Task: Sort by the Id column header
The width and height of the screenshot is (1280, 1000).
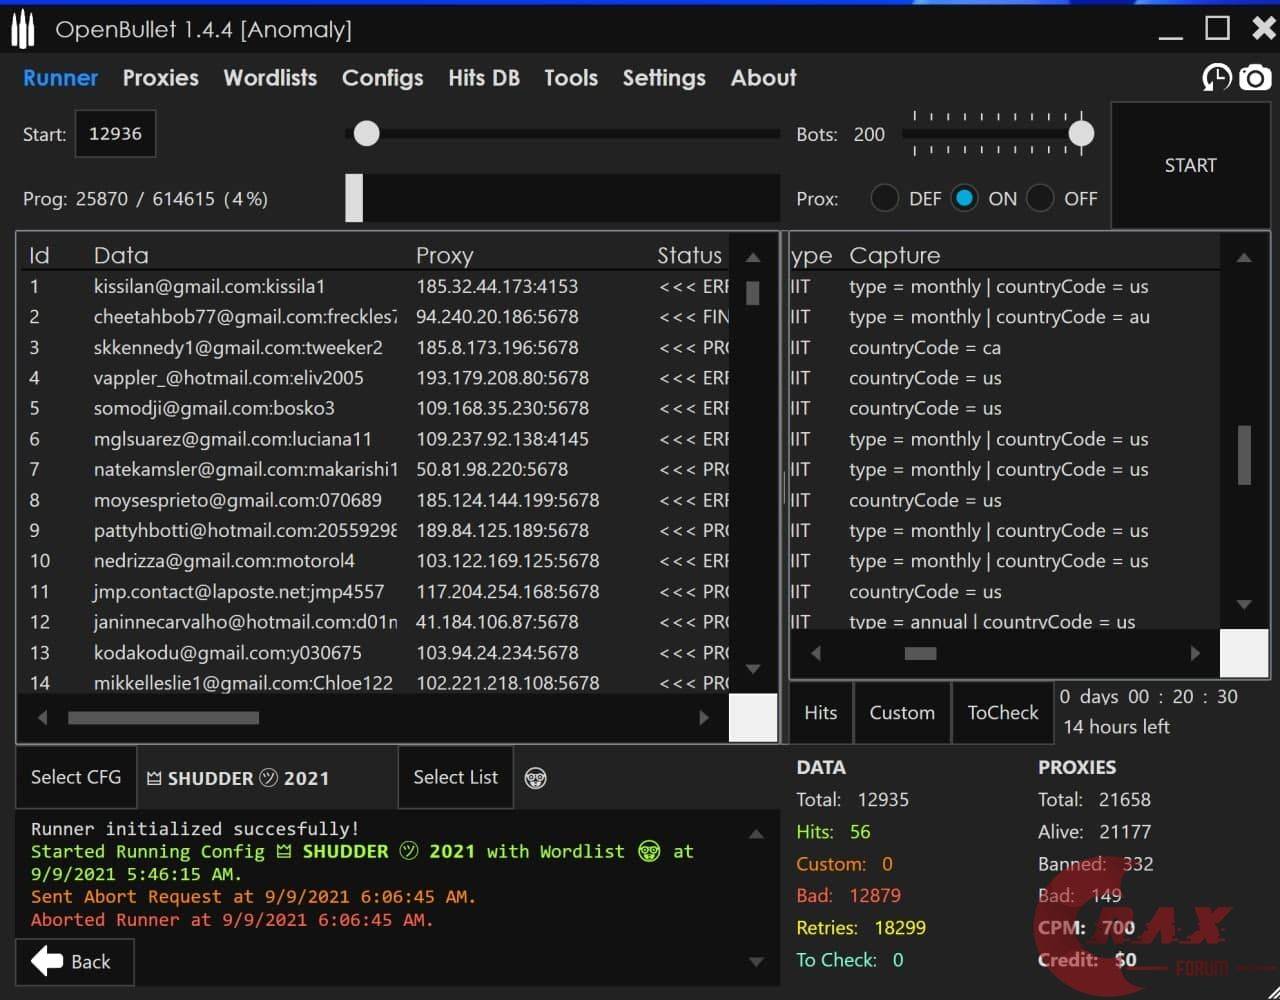Action: point(39,255)
